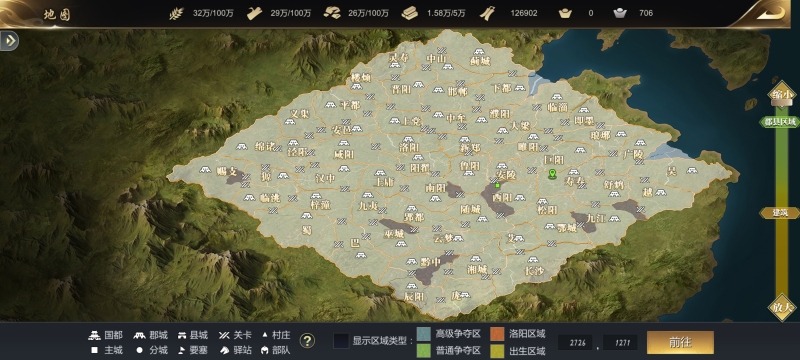The width and height of the screenshot is (800, 360).
Task: Select the 郡县区域 zoom level marker
Action: pyautogui.click(x=780, y=122)
